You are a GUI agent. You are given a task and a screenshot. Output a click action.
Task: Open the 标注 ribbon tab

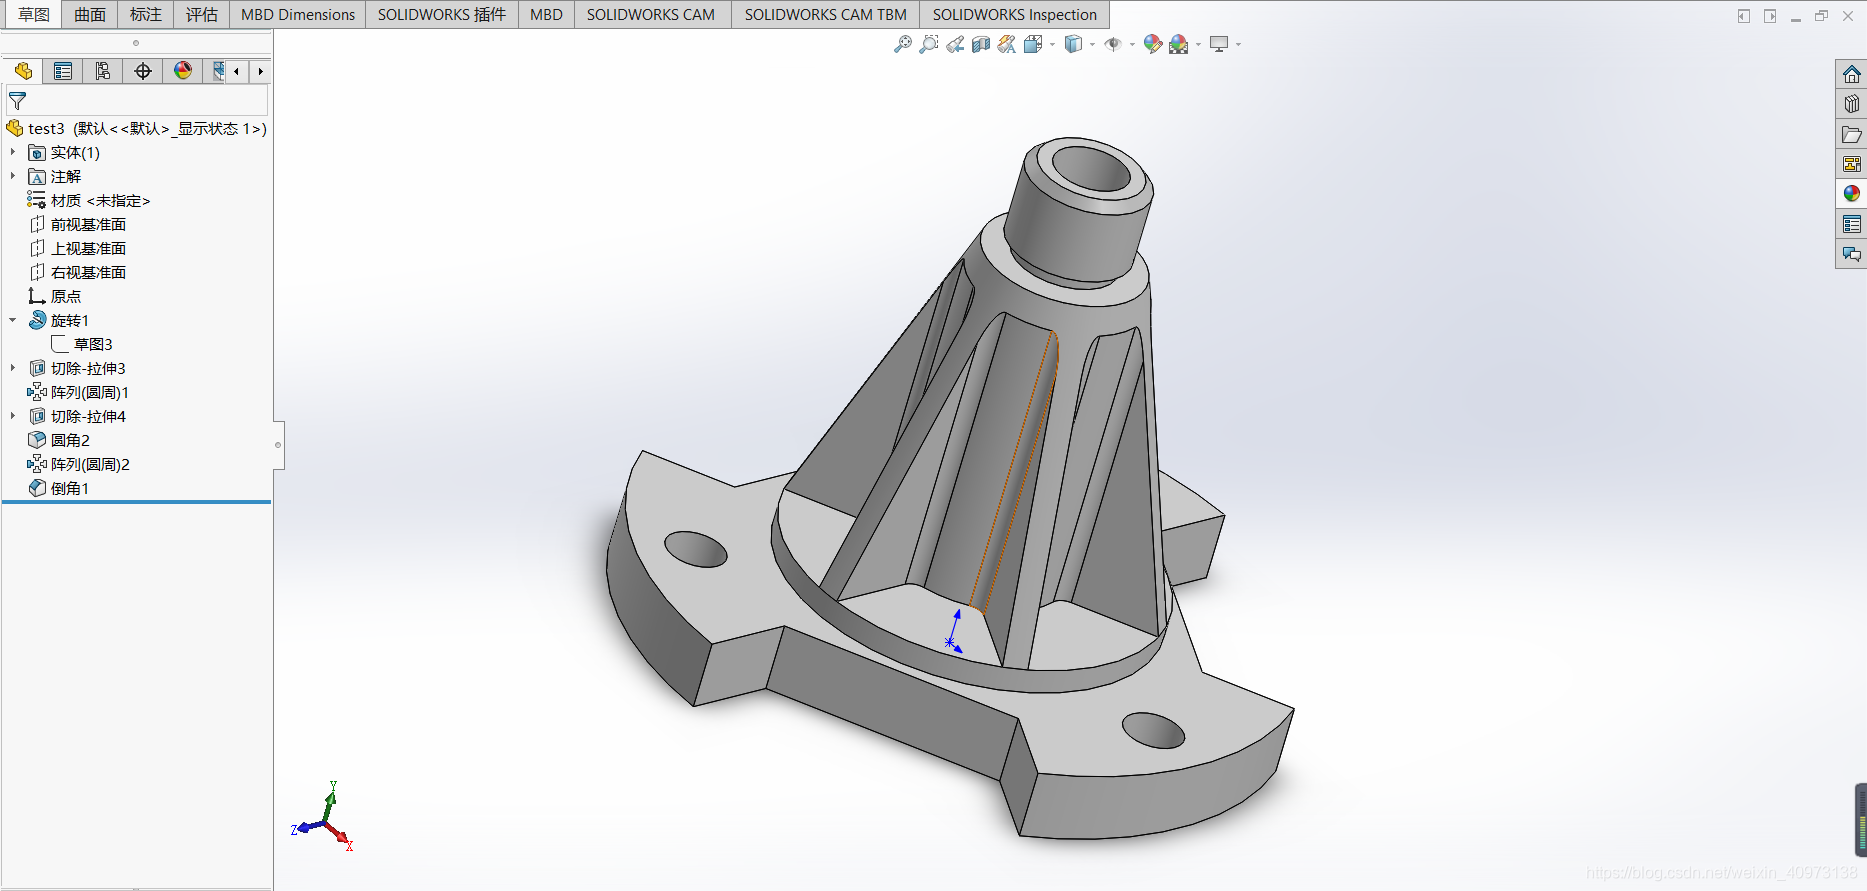146,14
